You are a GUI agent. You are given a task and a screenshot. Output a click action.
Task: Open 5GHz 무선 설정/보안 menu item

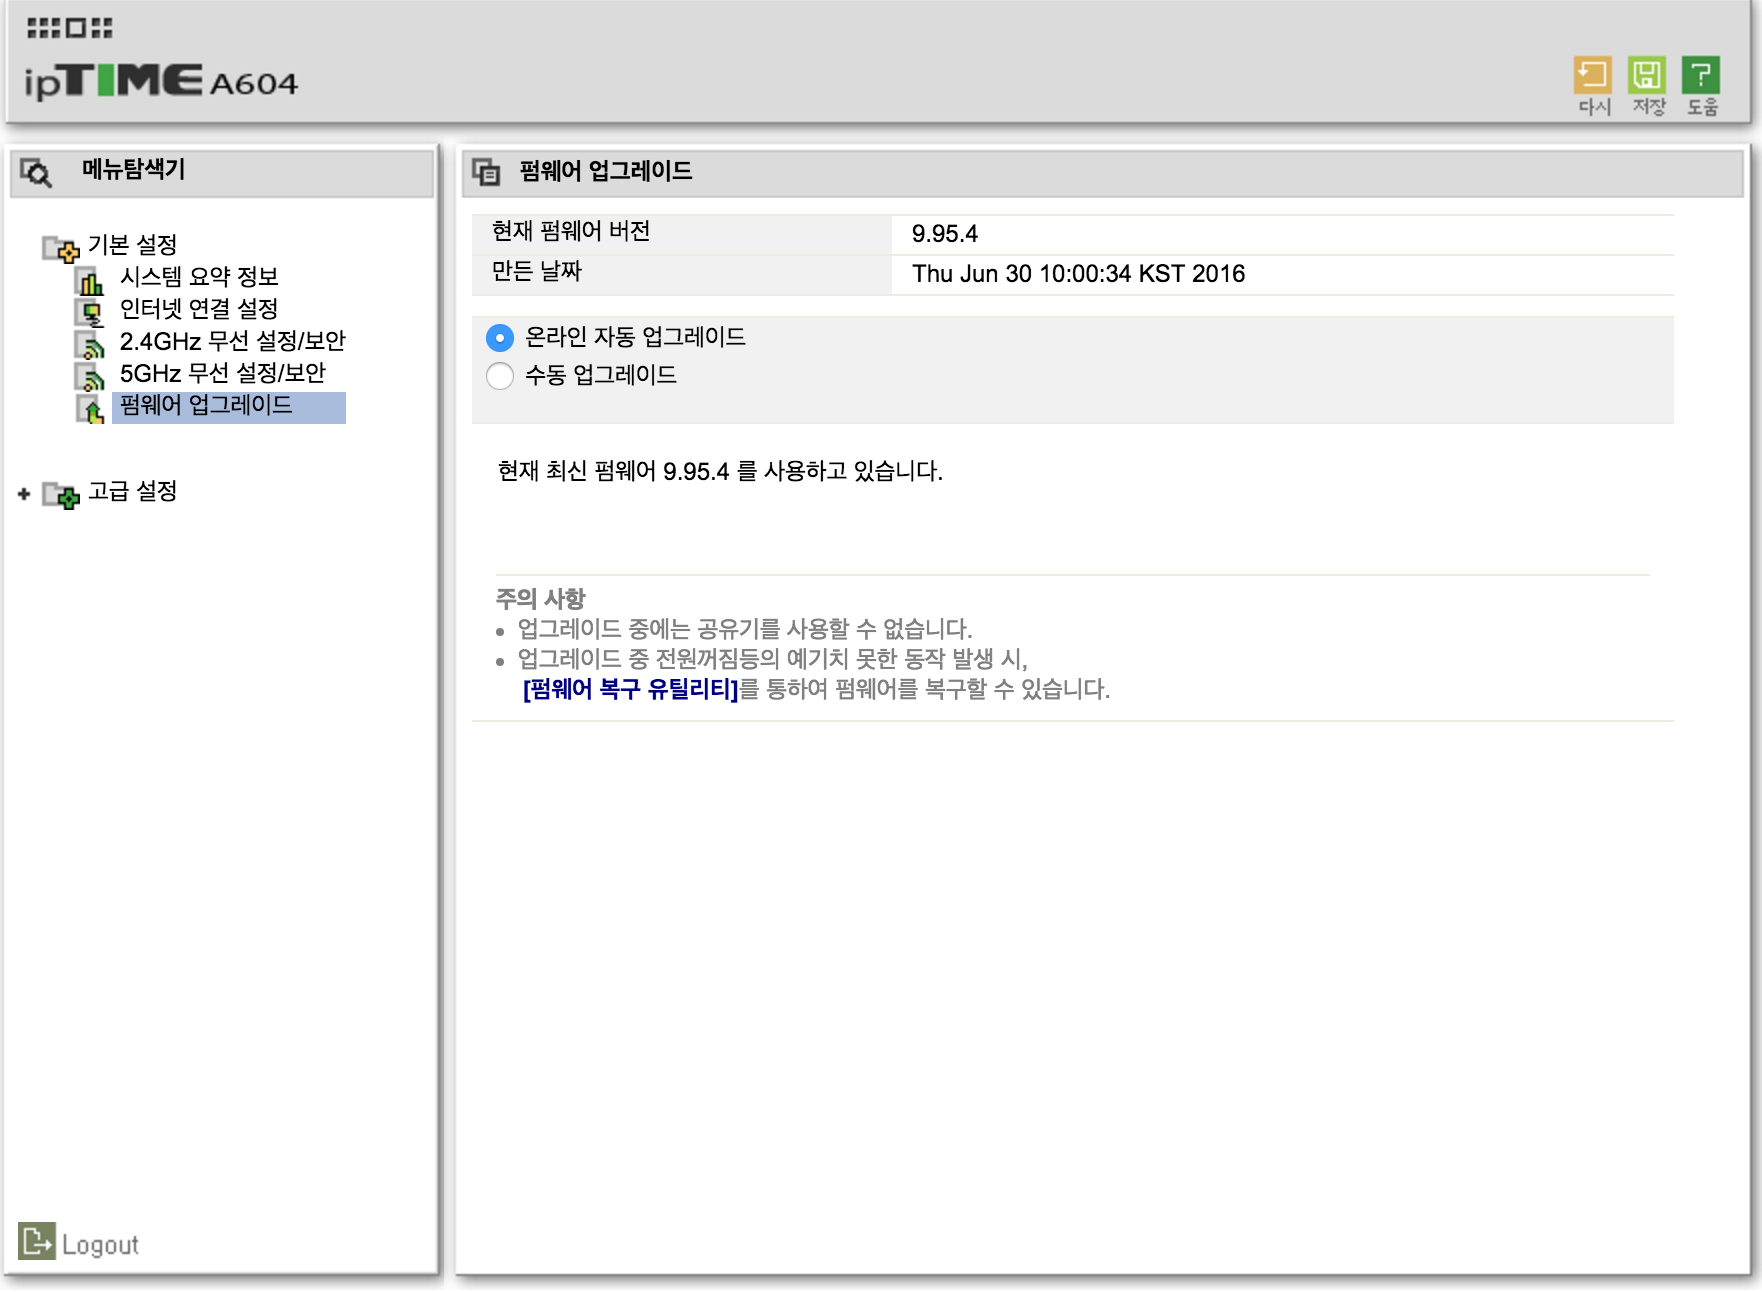(223, 373)
